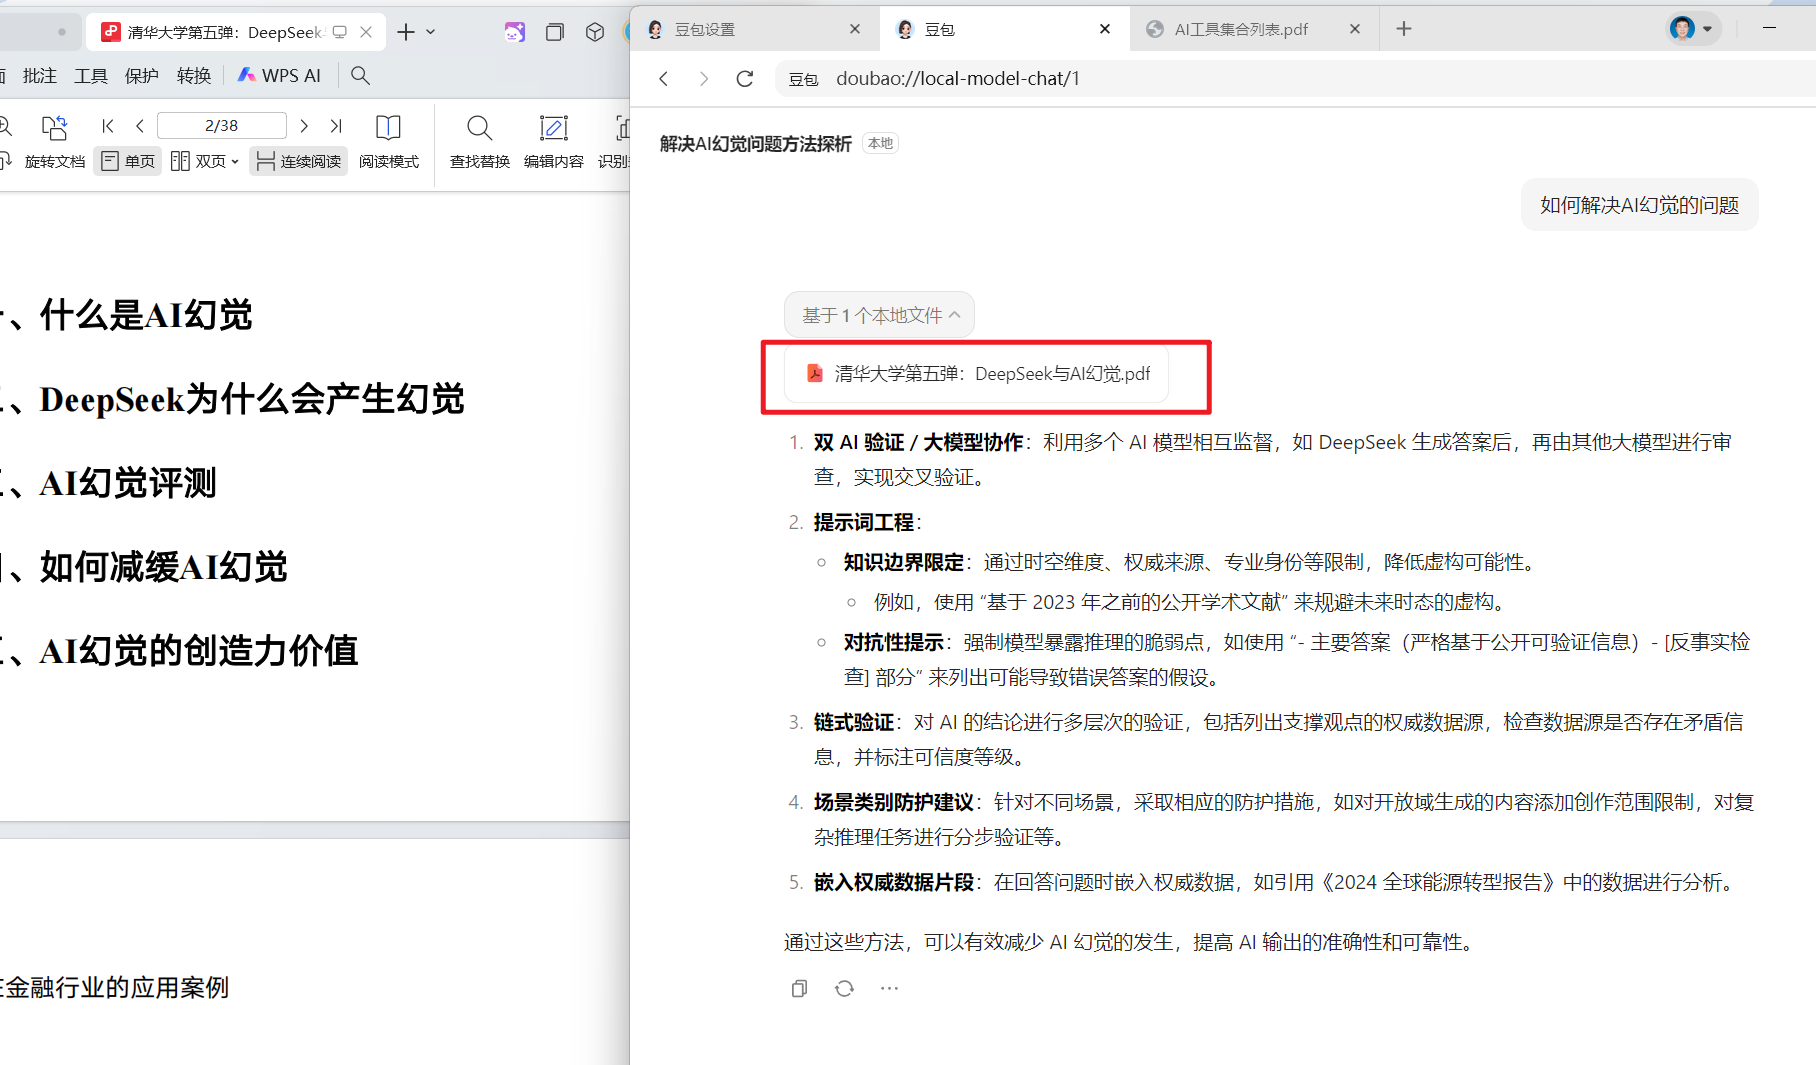
Task: Click the WPS menu bar search icon
Action: point(361,75)
